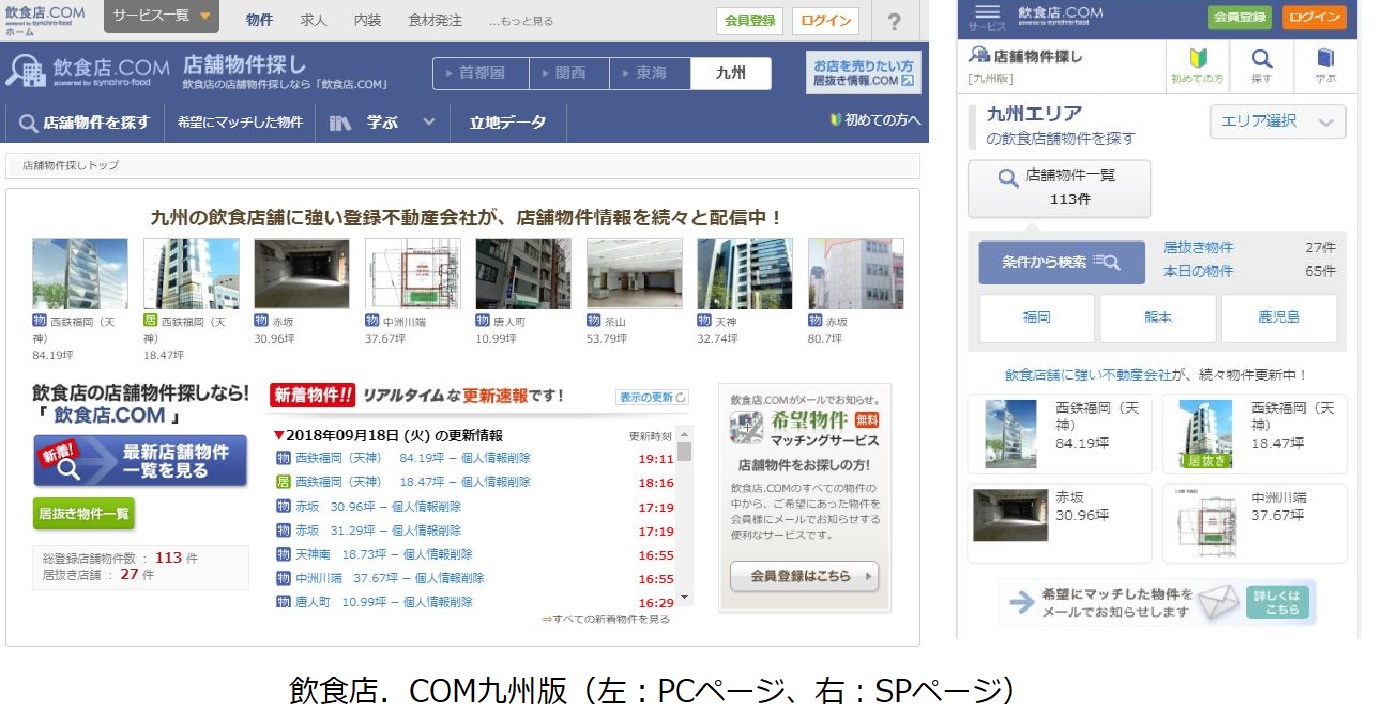Click the SP page orange ログイン button

[x=1315, y=17]
